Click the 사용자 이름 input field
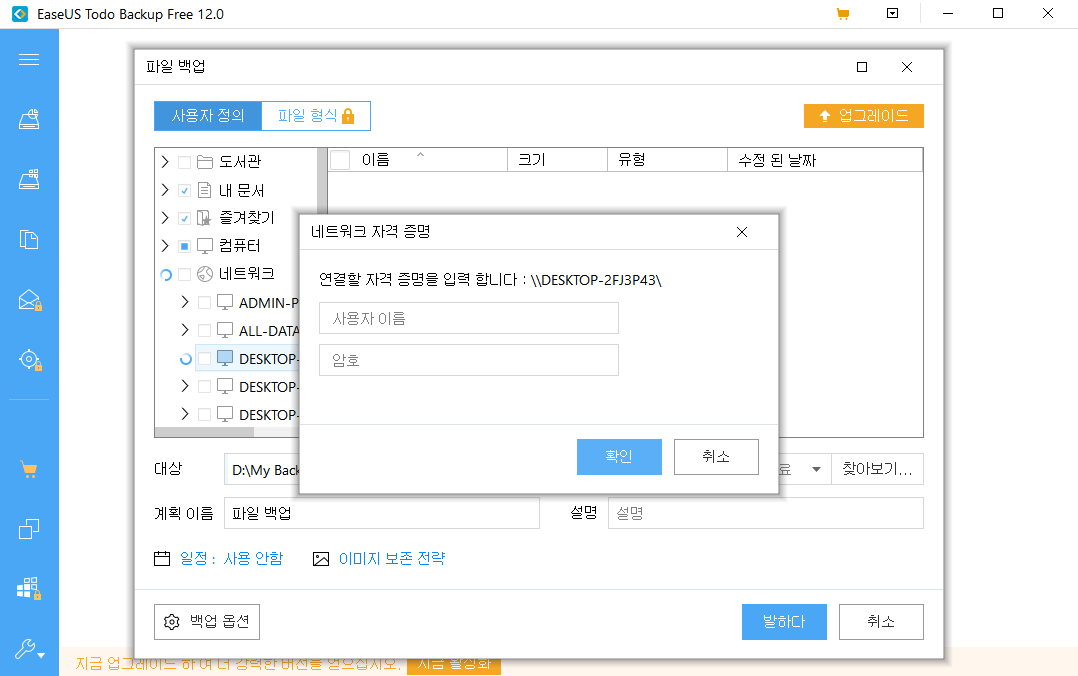Viewport: 1078px width, 676px height. 468,317
